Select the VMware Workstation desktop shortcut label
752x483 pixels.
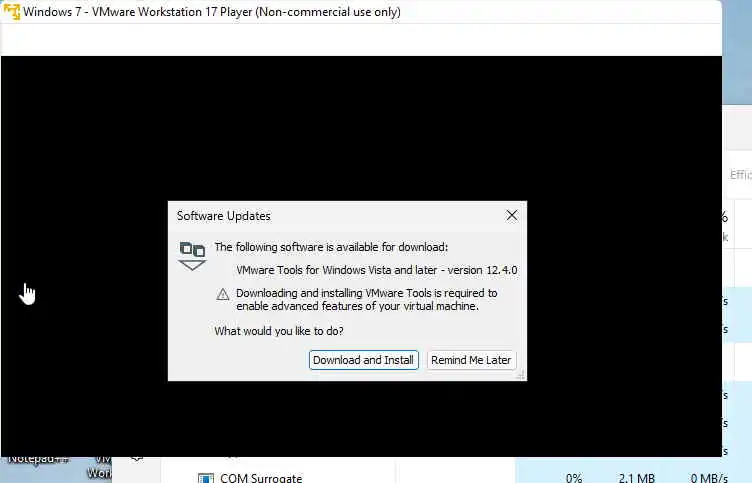click(99, 466)
